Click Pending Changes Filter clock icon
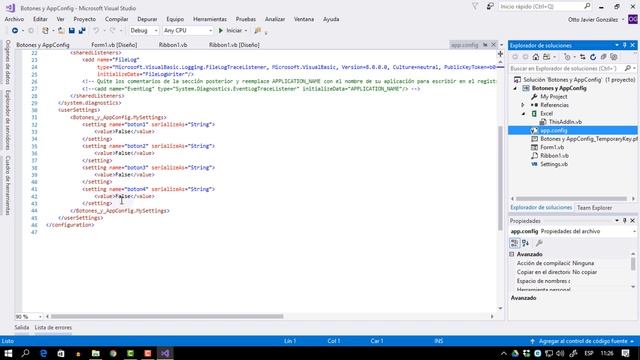The height and width of the screenshot is (360, 640). pyautogui.click(x=567, y=57)
